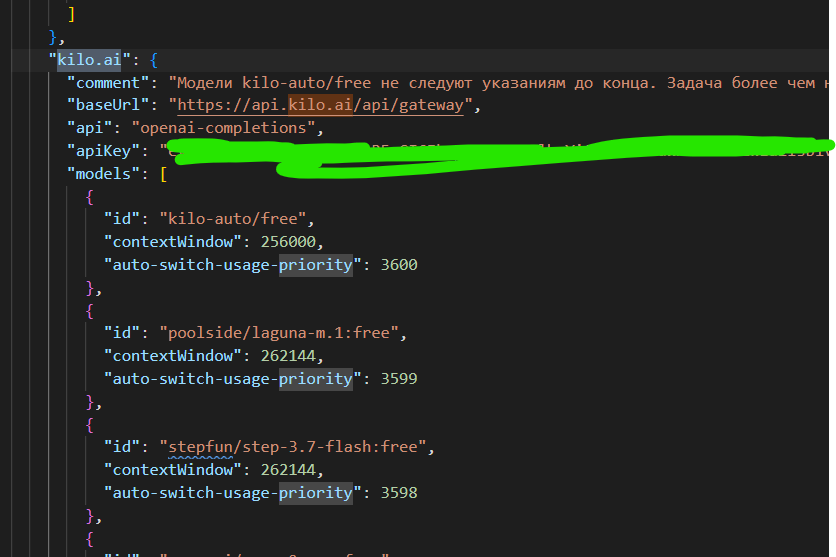Select the priority value 3599

(399, 379)
